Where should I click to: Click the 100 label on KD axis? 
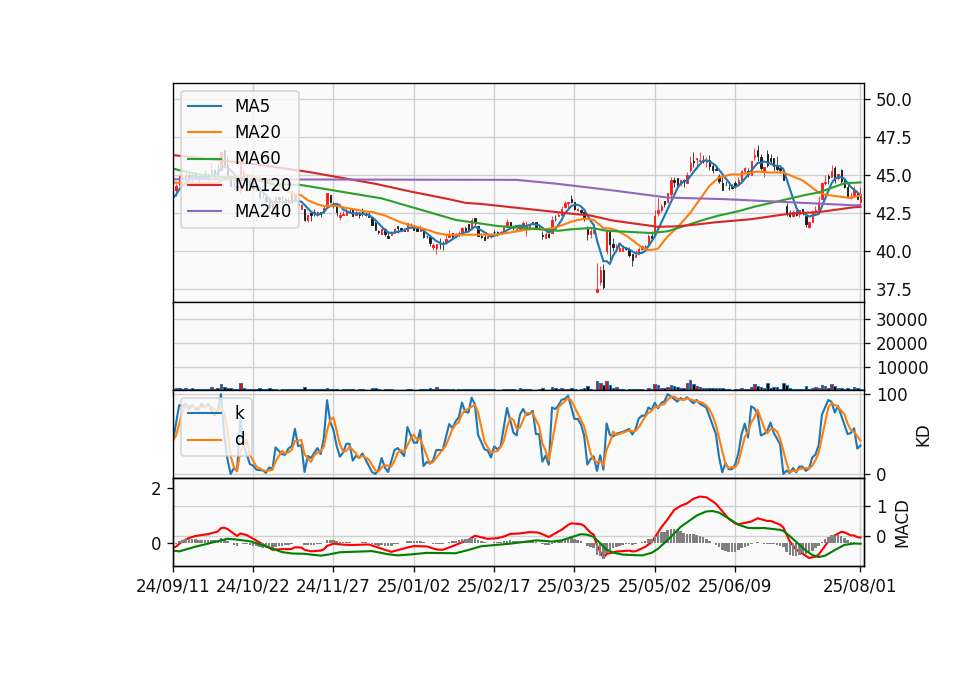tap(892, 395)
